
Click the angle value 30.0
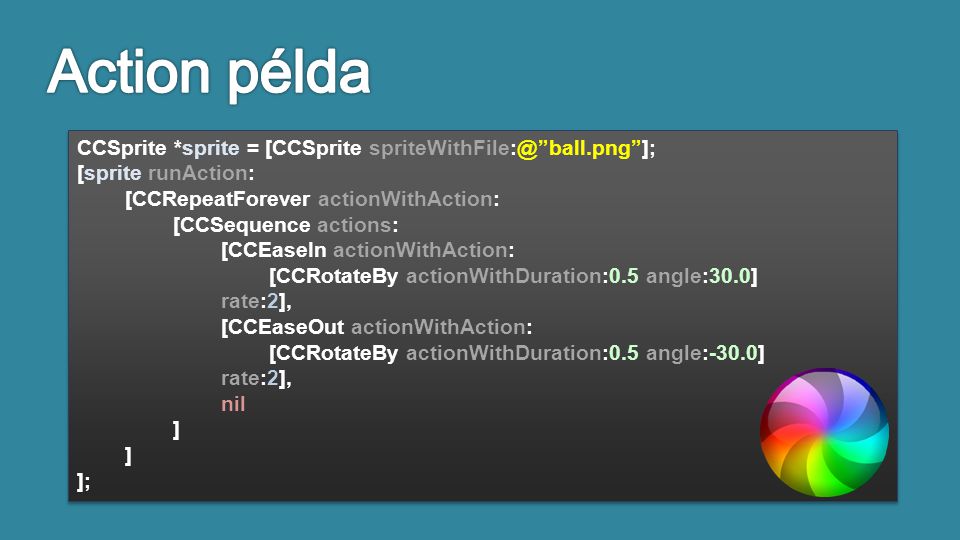tap(729, 276)
